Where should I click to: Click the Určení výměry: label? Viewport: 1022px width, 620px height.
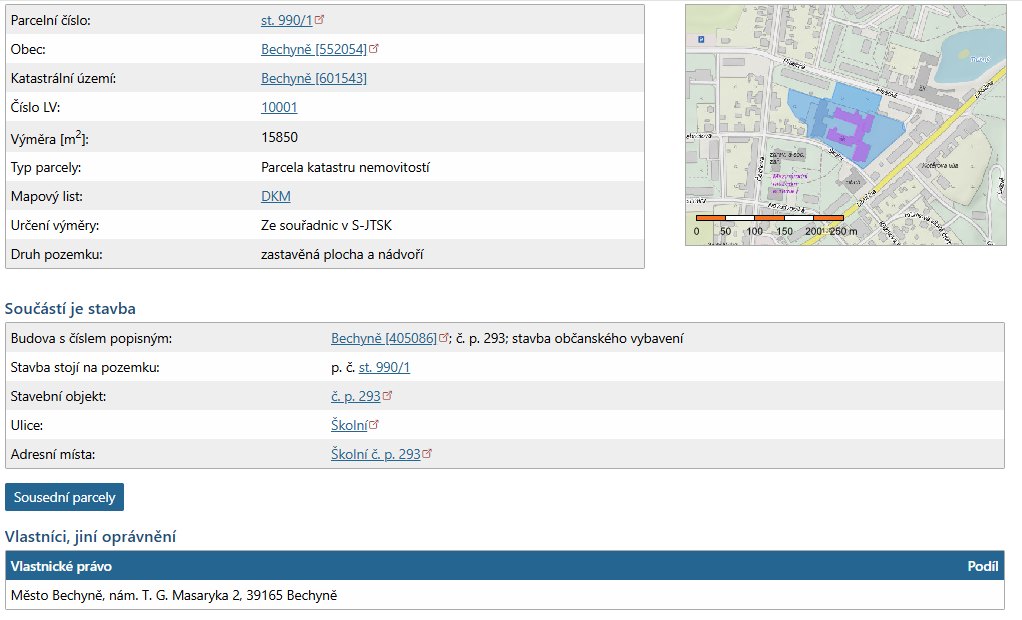[x=55, y=226]
